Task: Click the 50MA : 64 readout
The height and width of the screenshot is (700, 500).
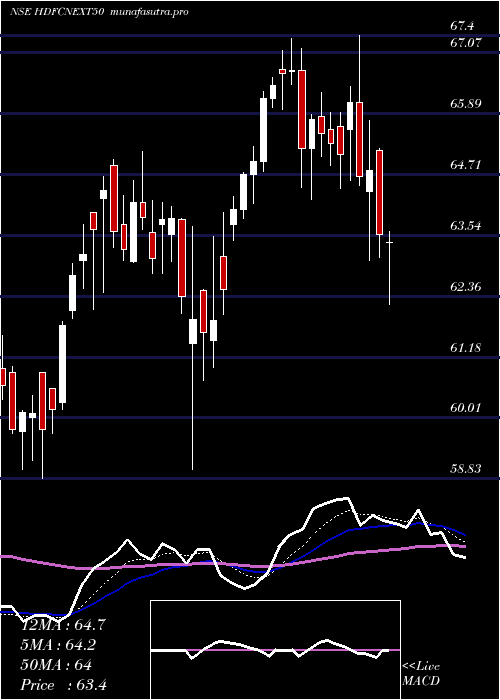Action: 57,665
